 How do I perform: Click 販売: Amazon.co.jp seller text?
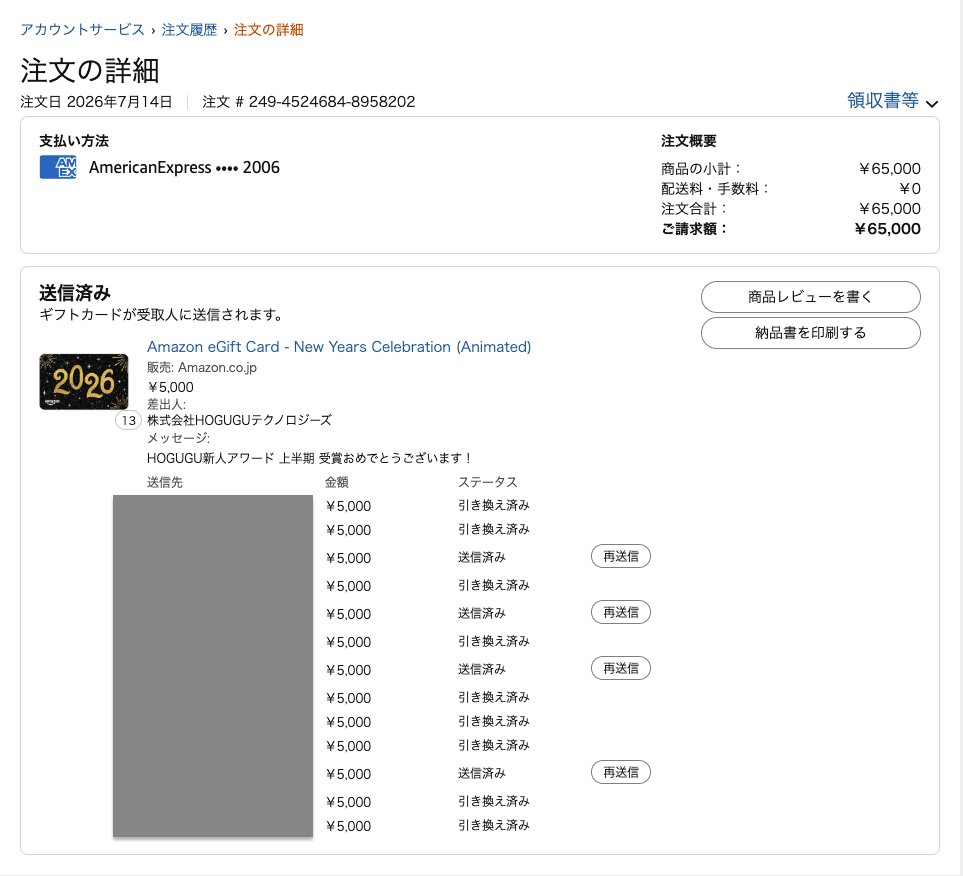tap(201, 367)
